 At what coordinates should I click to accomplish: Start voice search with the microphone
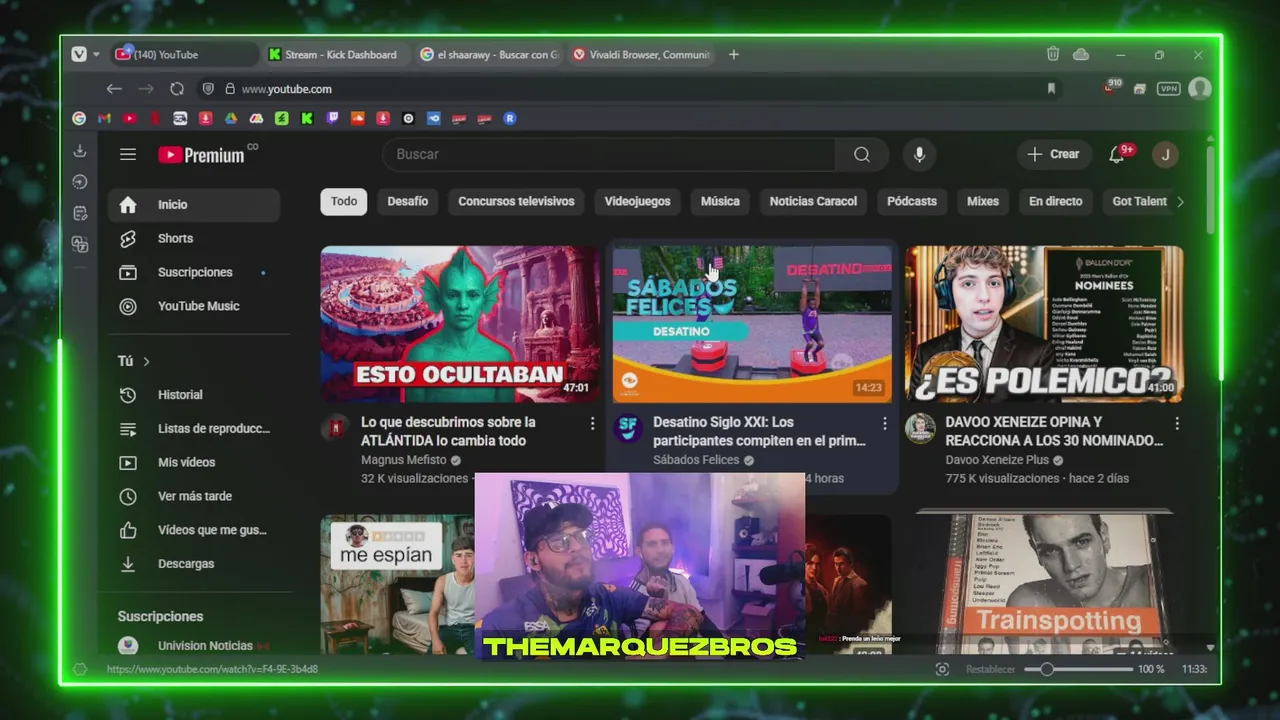coord(919,154)
